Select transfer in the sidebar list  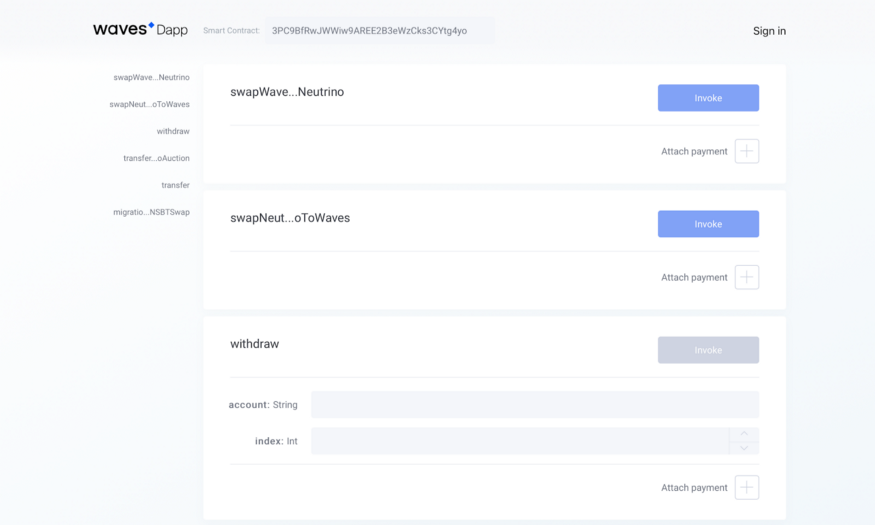pos(175,185)
